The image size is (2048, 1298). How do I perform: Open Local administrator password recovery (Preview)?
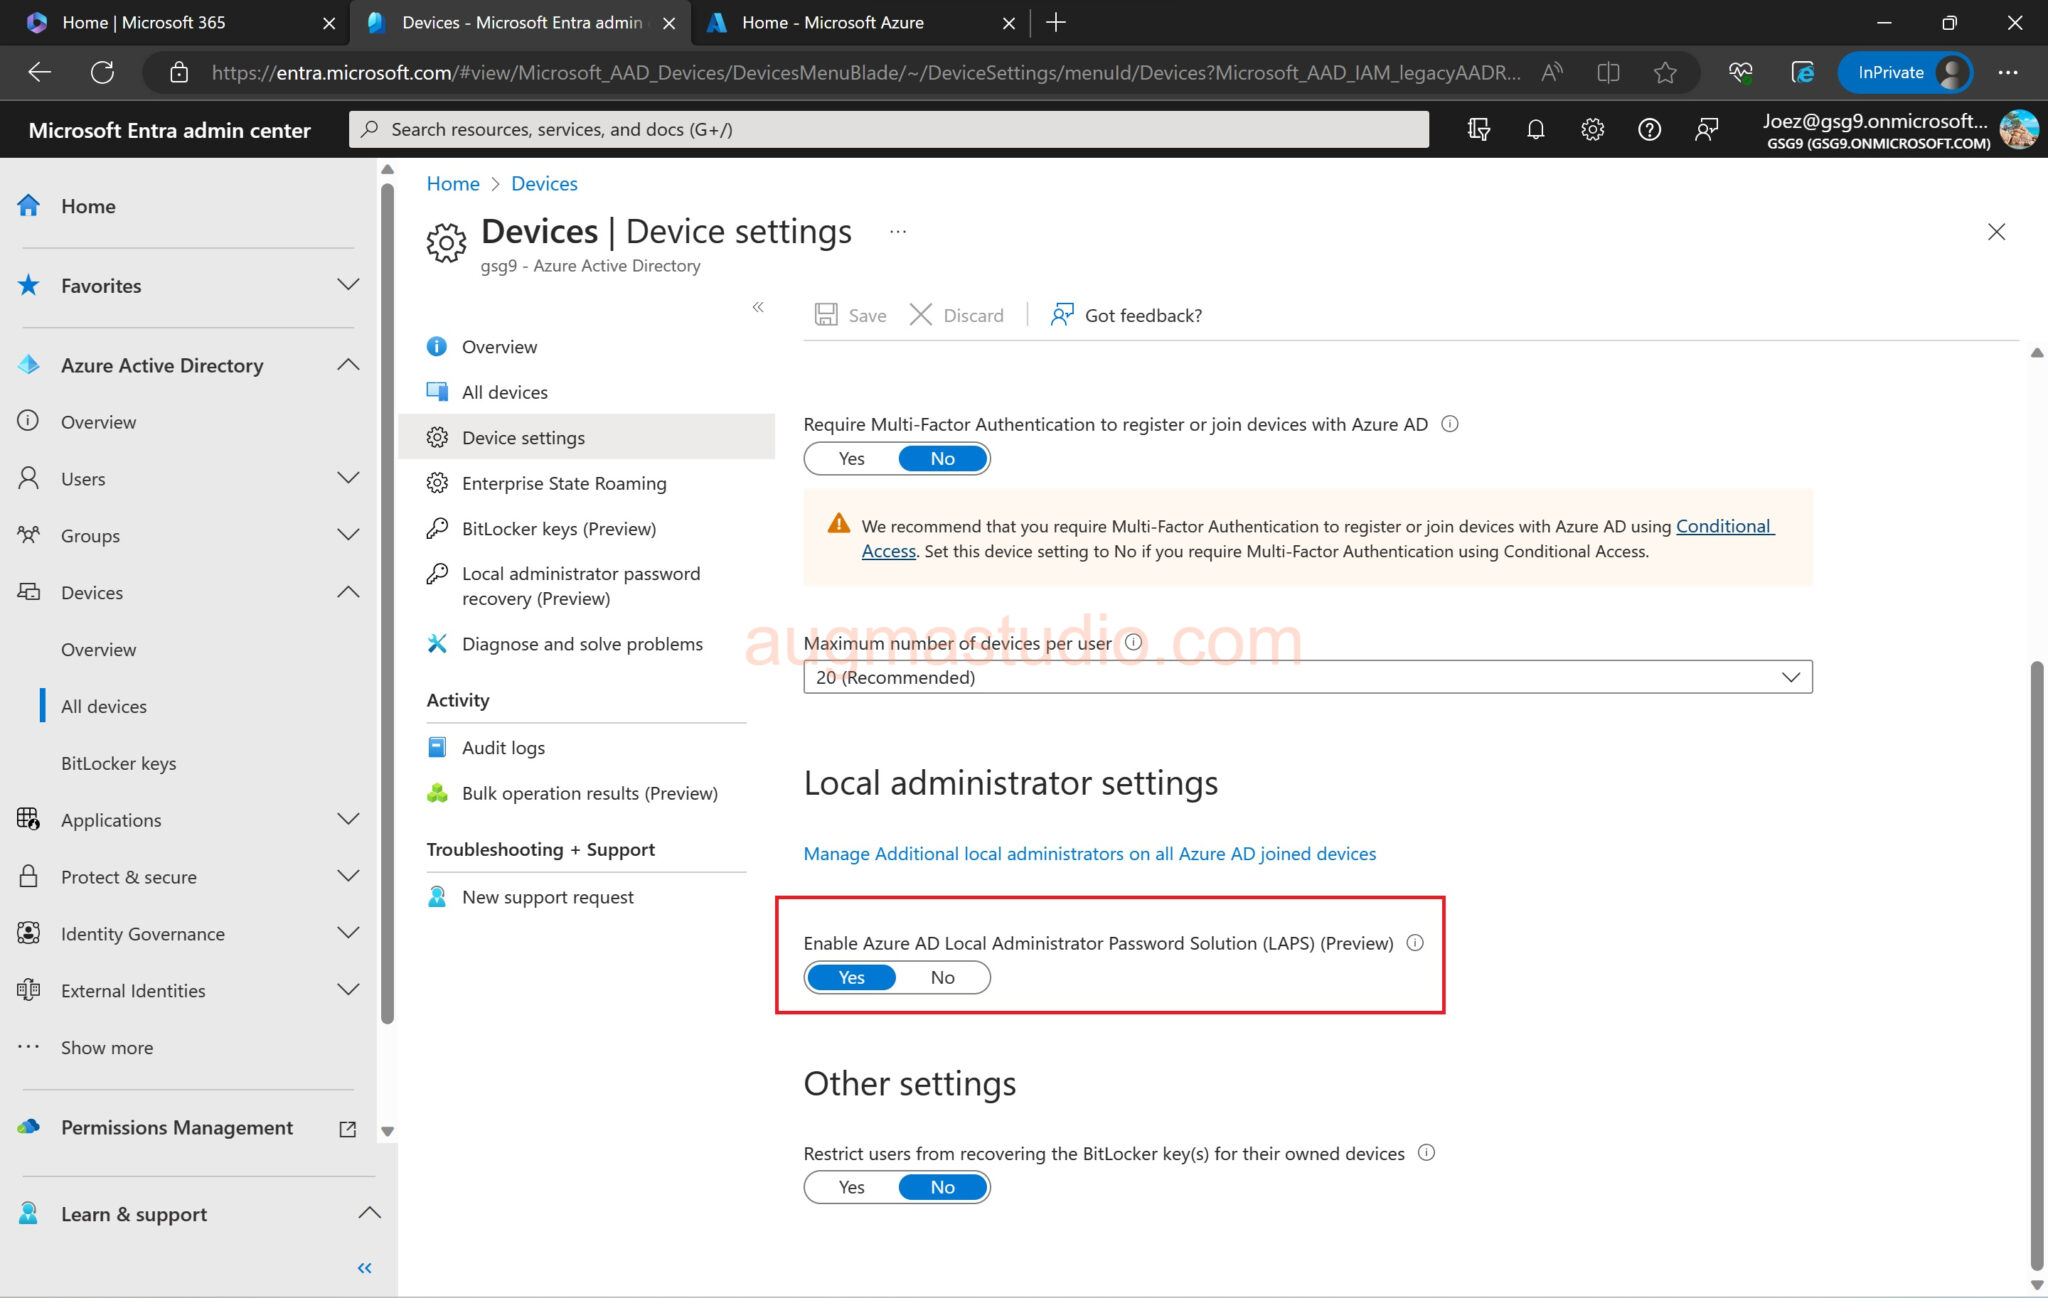(580, 586)
